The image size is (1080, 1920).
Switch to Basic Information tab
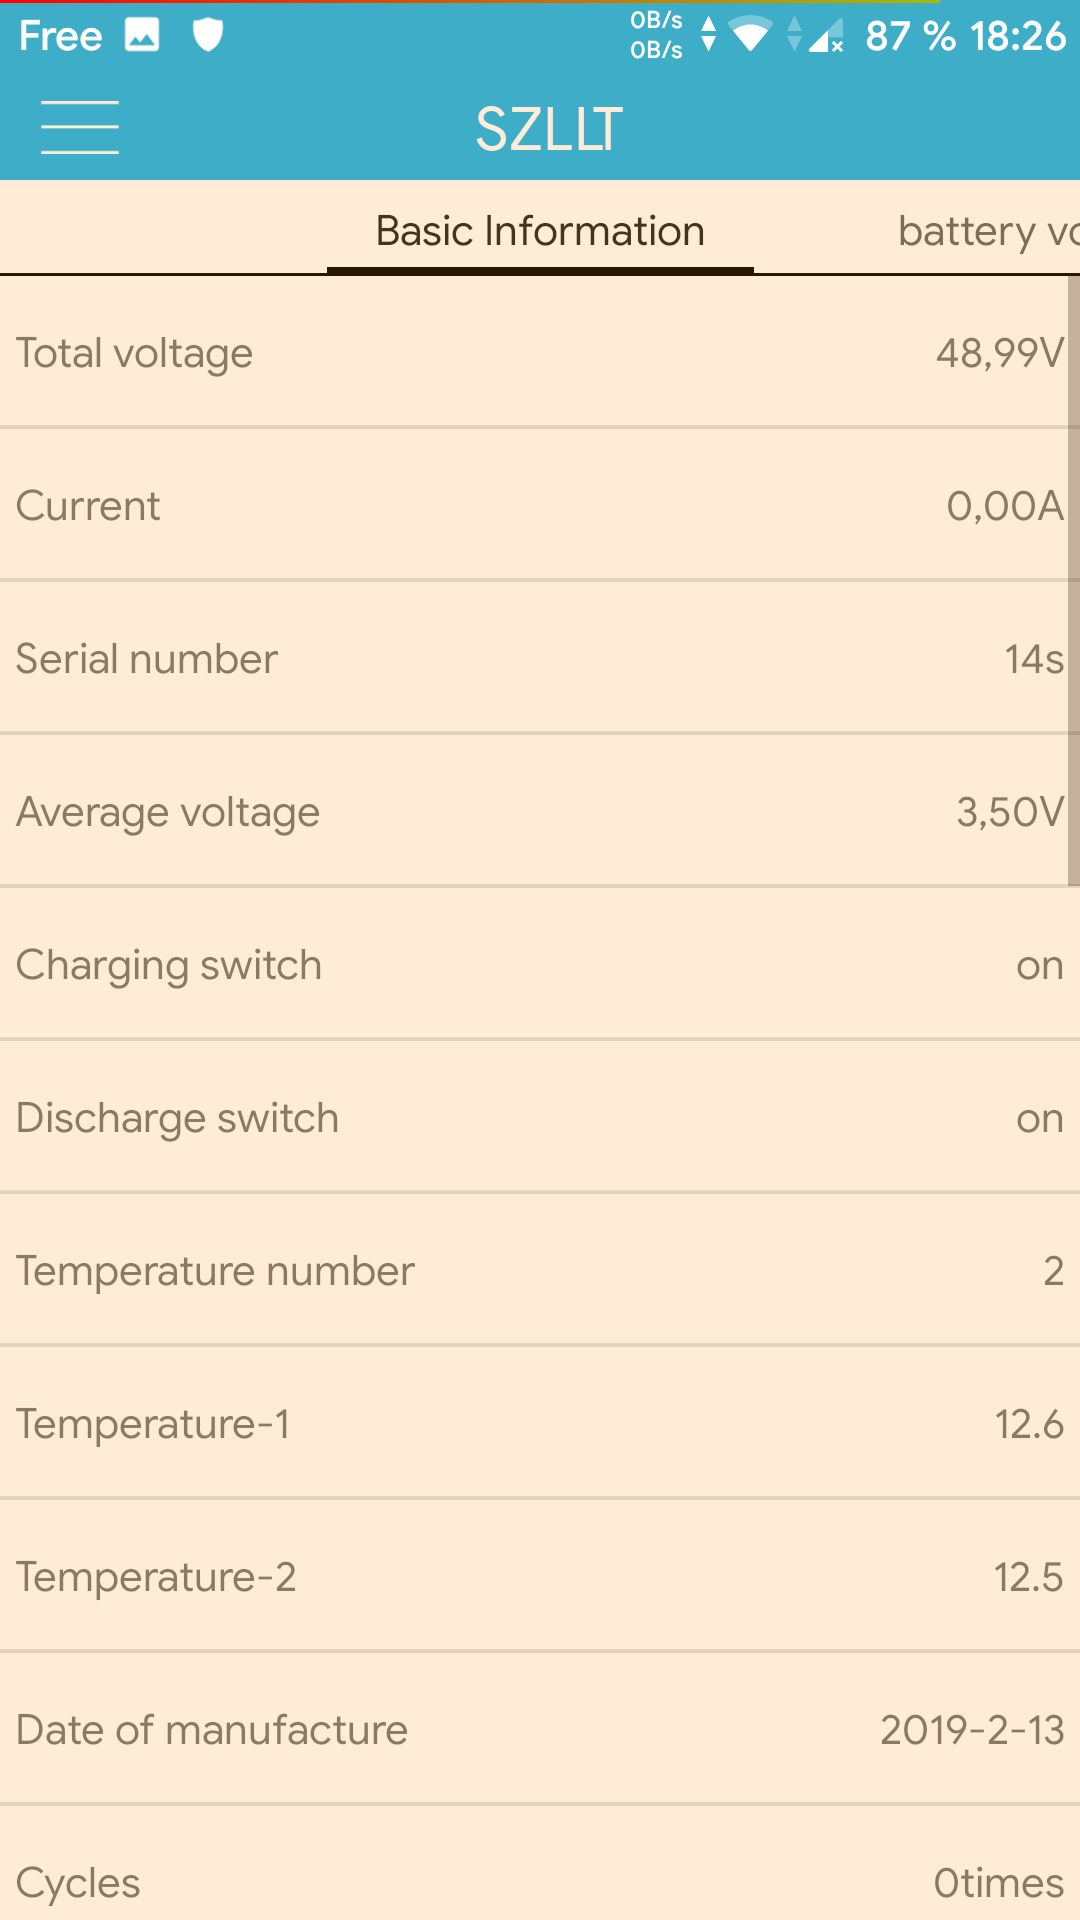(540, 231)
